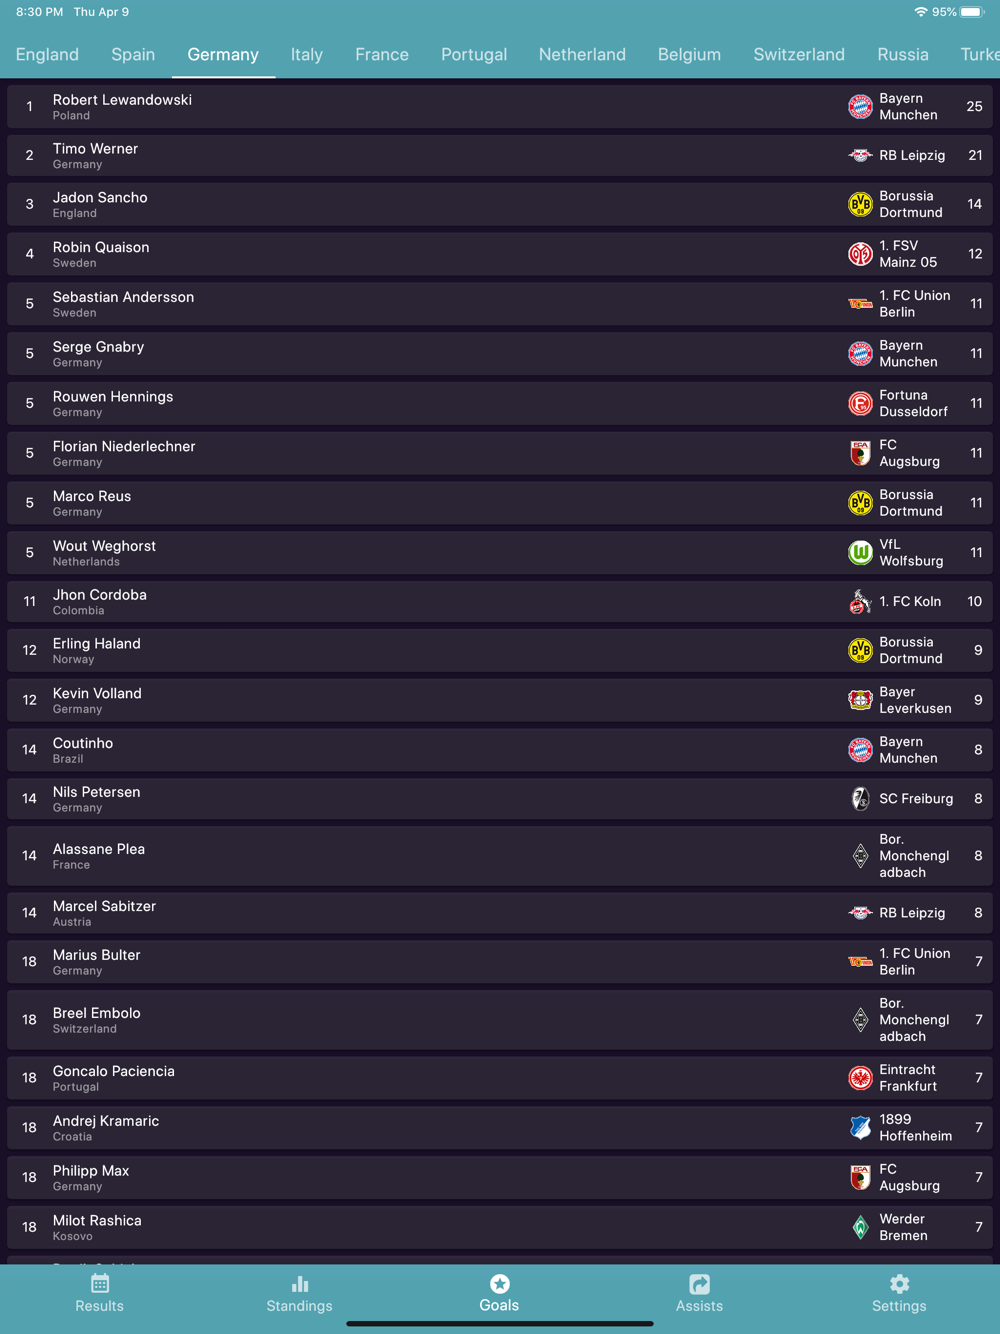Tap the Werder Bremen logo beside Milot Rashica
Viewport: 1000px width, 1334px height.
pyautogui.click(x=860, y=1227)
